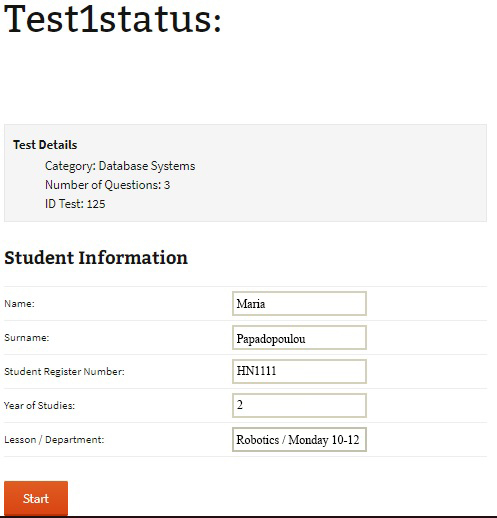Click the 'ID Test: 125' line
This screenshot has height=518, width=497.
click(75, 204)
